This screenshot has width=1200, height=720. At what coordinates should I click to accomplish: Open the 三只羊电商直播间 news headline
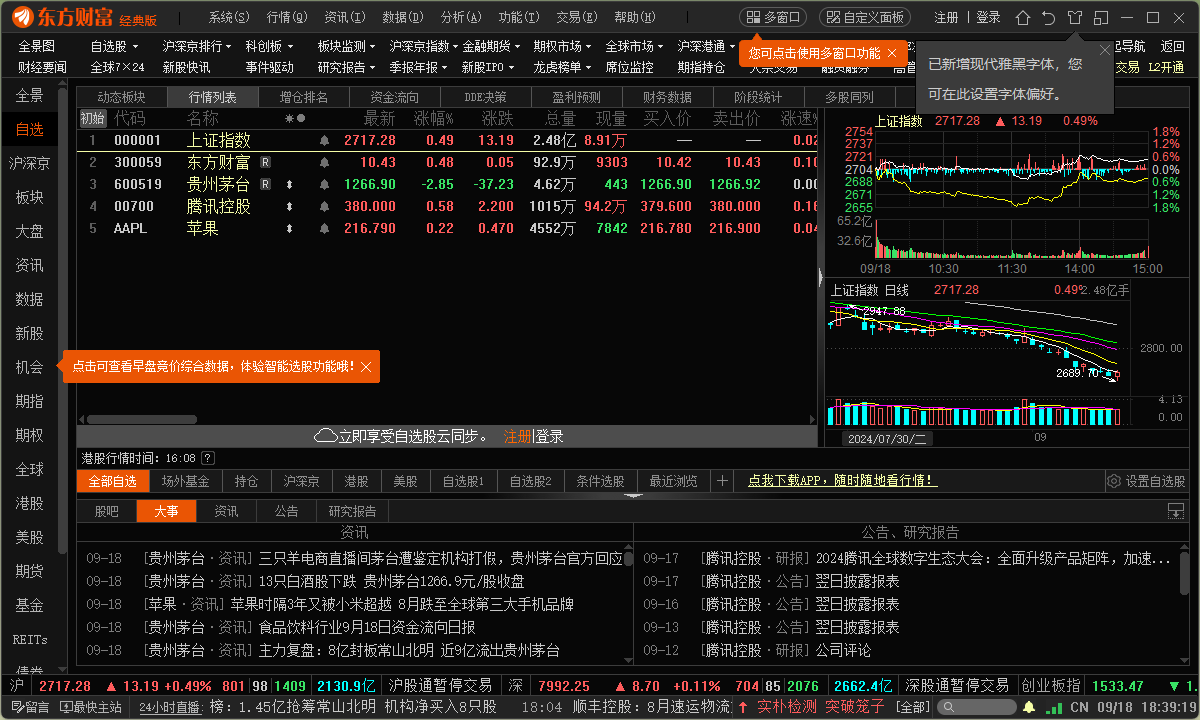click(441, 558)
